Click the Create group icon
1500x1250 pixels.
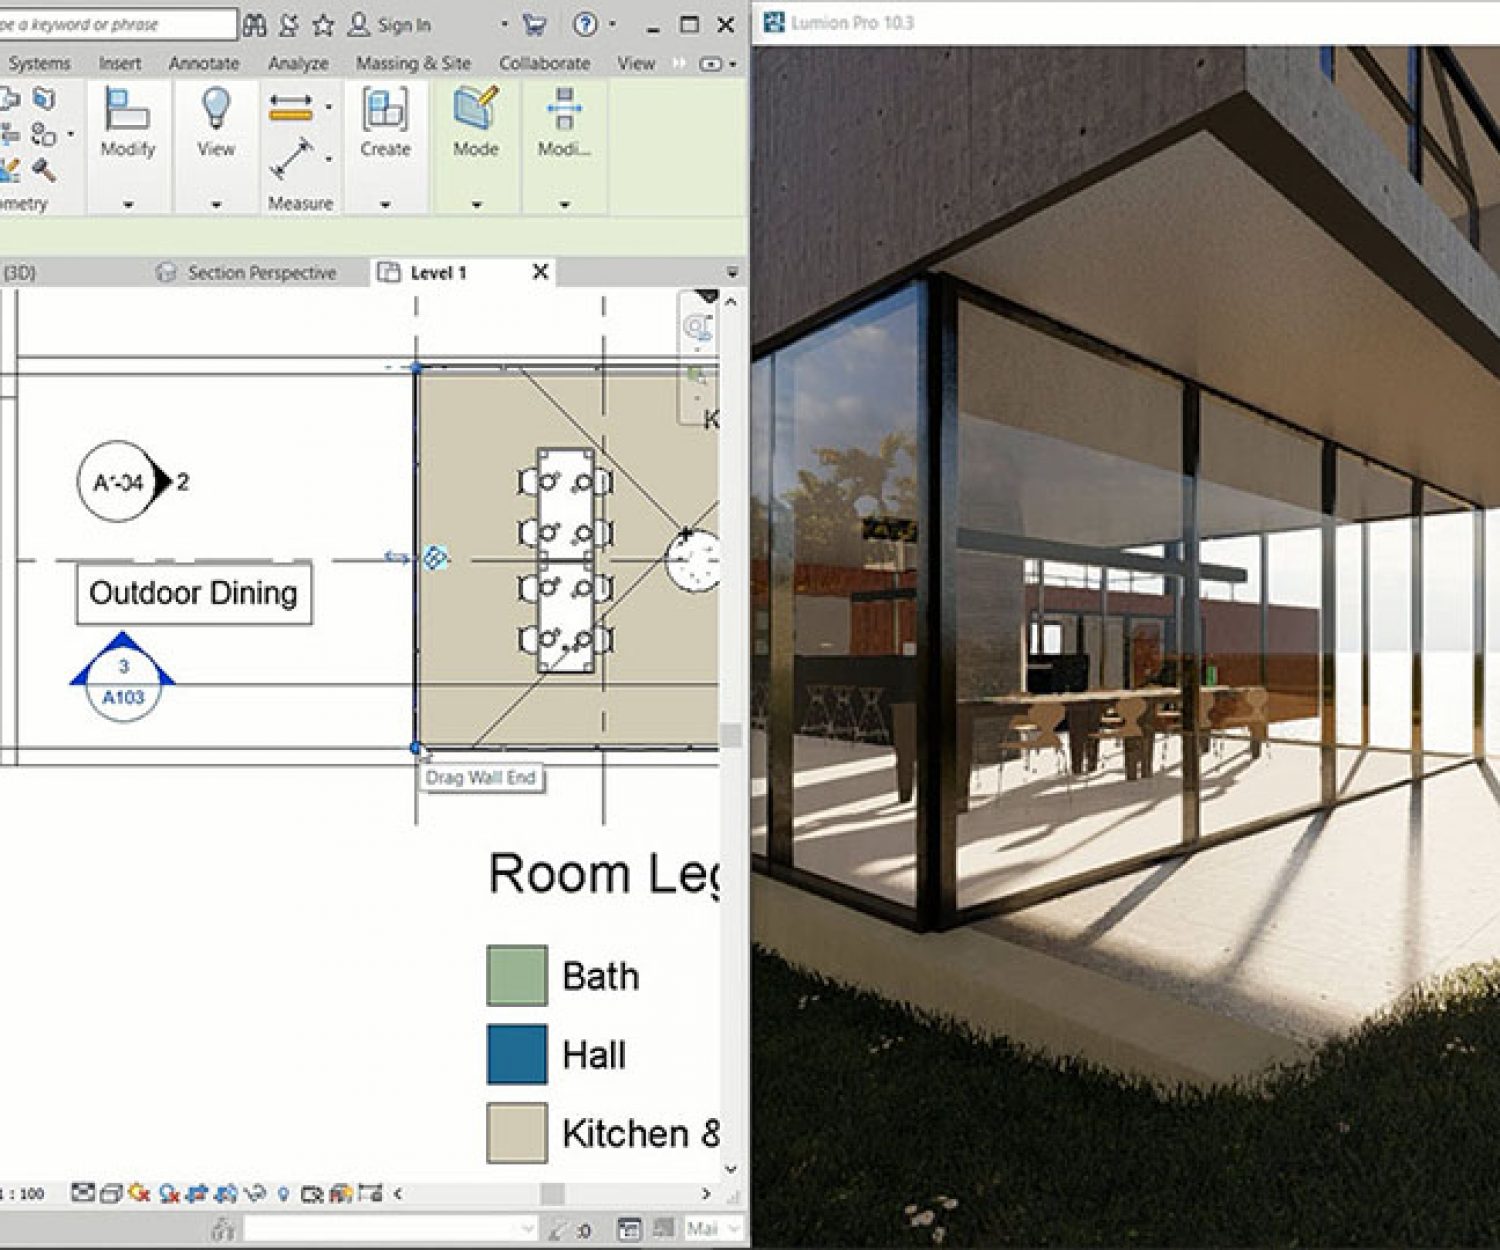pyautogui.click(x=385, y=110)
